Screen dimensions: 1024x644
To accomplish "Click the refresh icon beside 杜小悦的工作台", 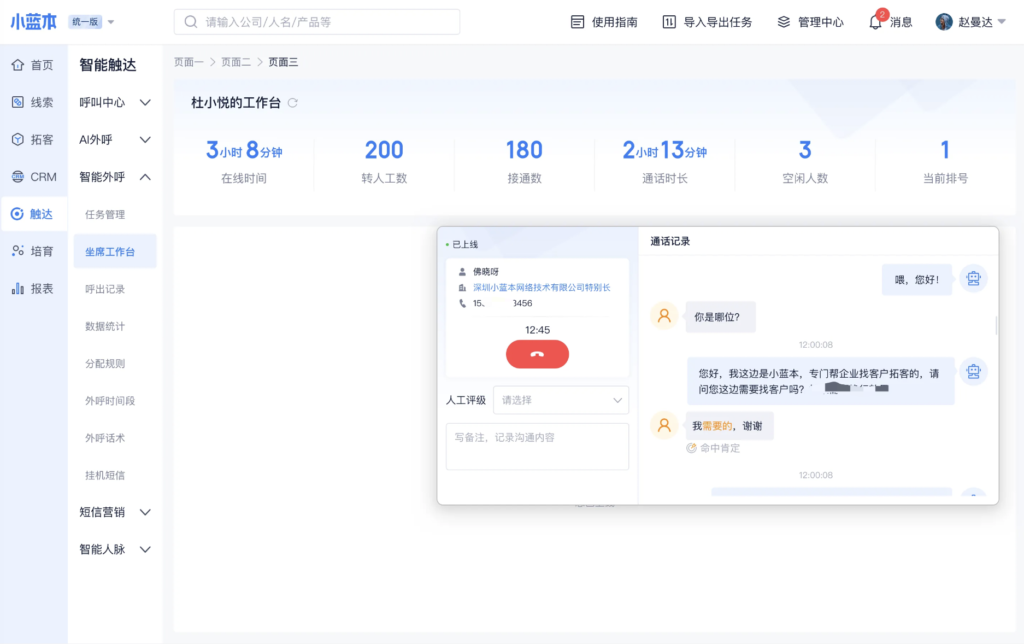I will [x=292, y=103].
